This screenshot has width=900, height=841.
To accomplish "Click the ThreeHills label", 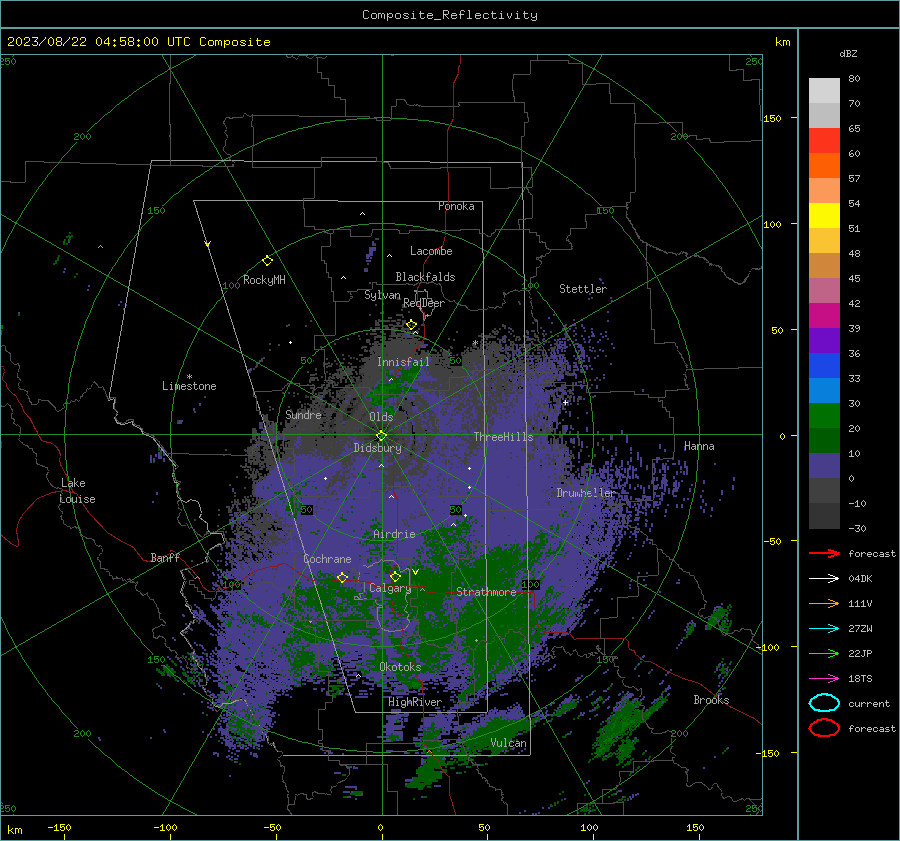I will [x=503, y=437].
